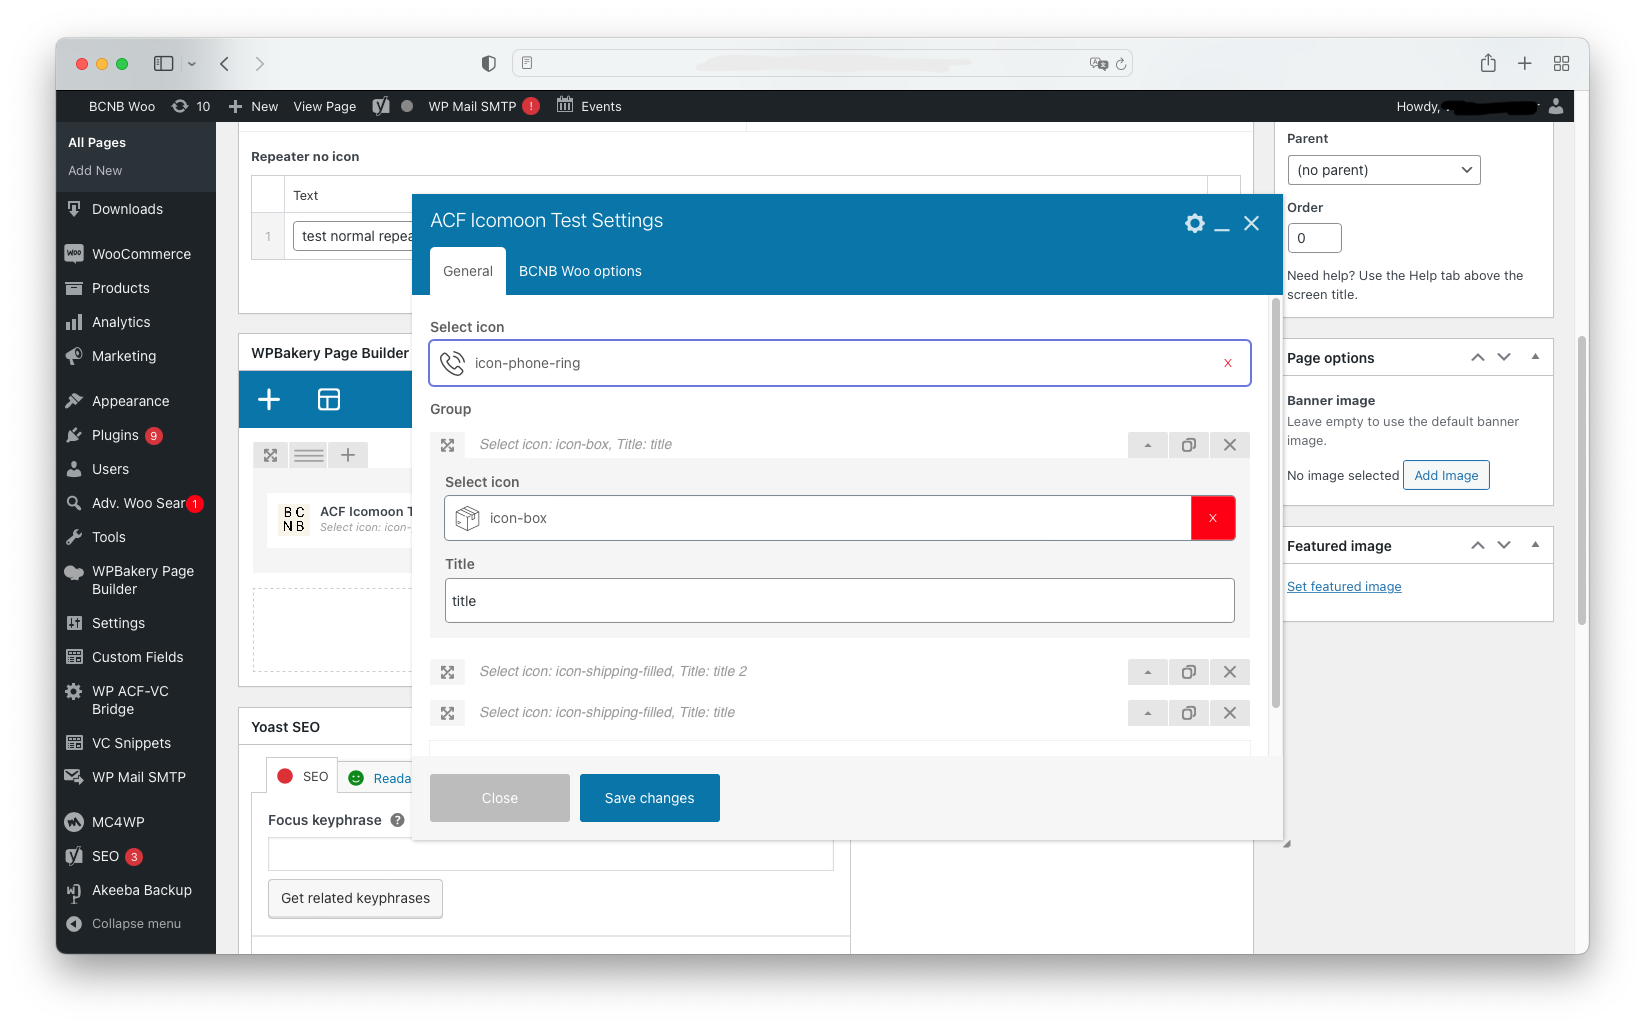Open the New content menu in admin bar
Screen dimensions: 1645x1028
(253, 106)
